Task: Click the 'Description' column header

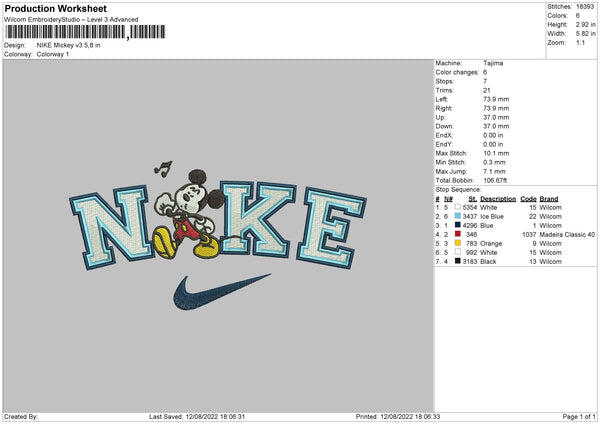Action: [x=498, y=199]
